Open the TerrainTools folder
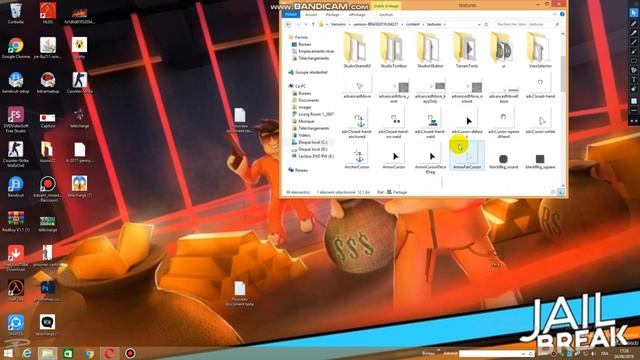This screenshot has height=360, width=640. (467, 51)
